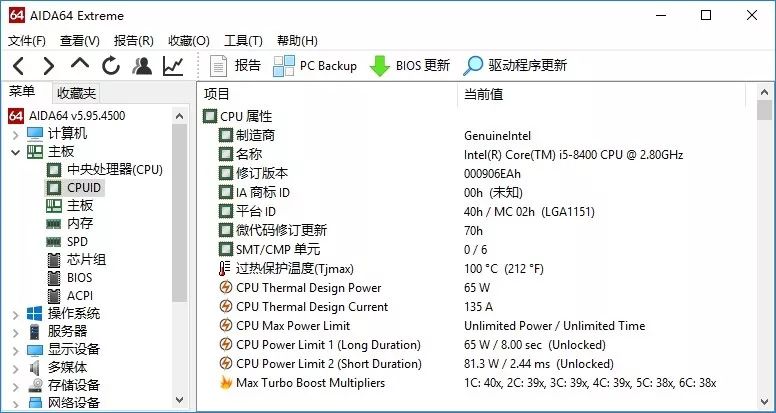Open the 帮助(H) menu
This screenshot has height=413, width=776.
coord(297,41)
